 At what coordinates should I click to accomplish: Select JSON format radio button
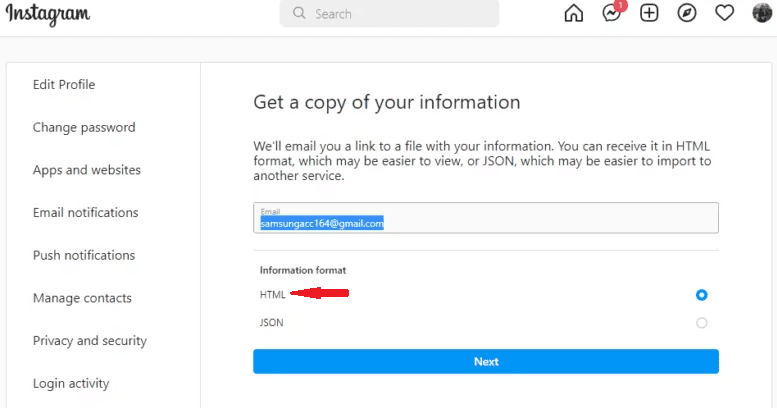click(x=701, y=323)
